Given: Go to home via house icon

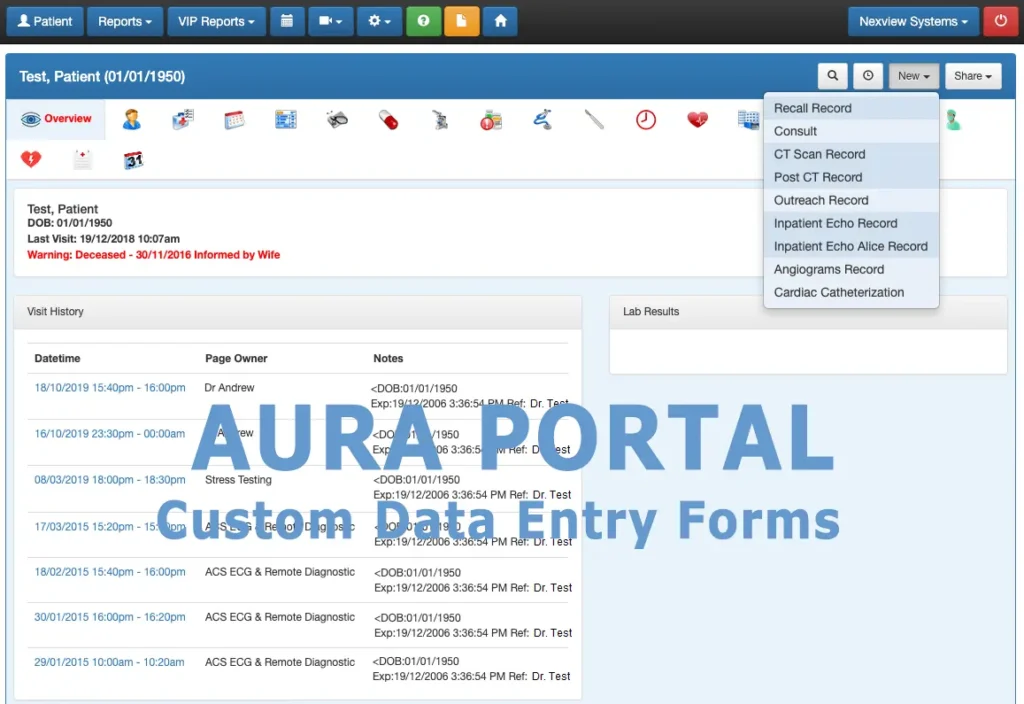Looking at the screenshot, I should tap(500, 21).
